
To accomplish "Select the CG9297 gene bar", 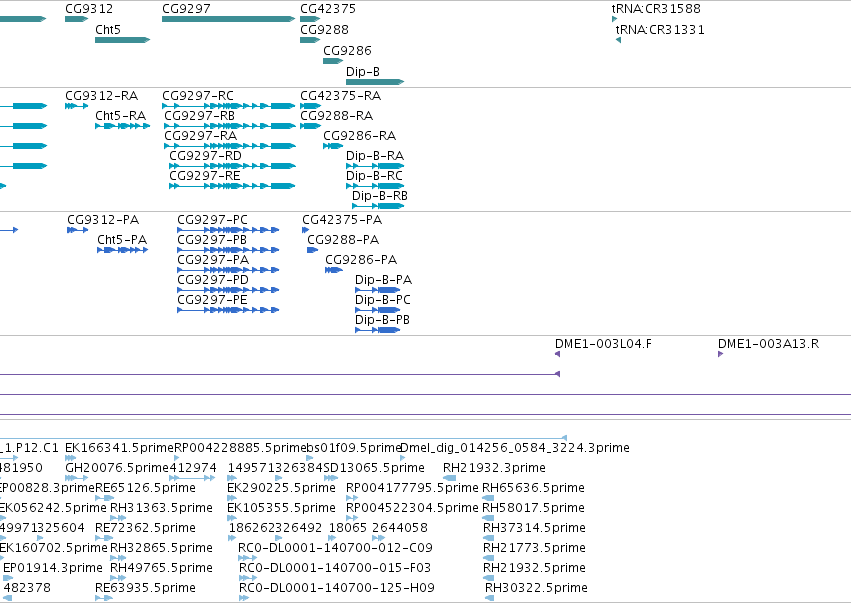I will (x=228, y=19).
